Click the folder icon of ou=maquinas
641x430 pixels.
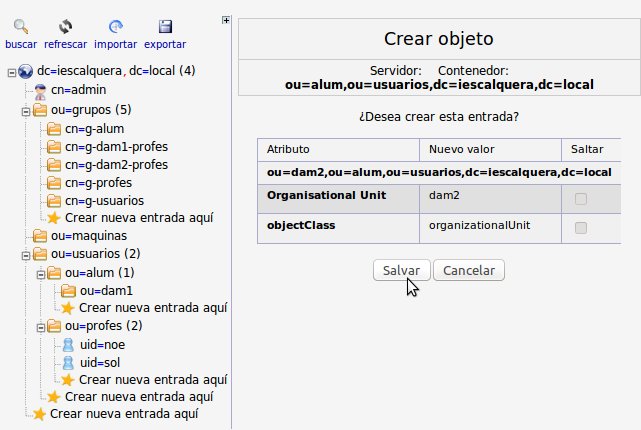(x=40, y=236)
